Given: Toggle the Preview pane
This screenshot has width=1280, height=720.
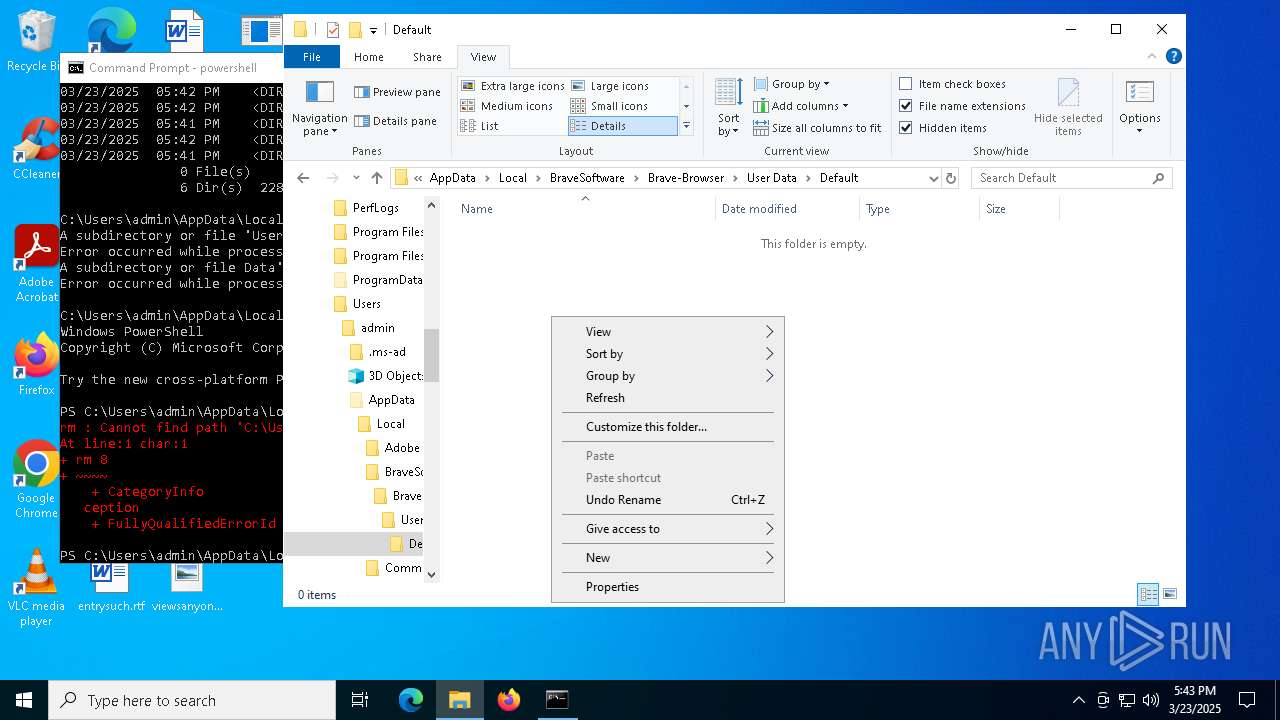Looking at the screenshot, I should pos(397,92).
